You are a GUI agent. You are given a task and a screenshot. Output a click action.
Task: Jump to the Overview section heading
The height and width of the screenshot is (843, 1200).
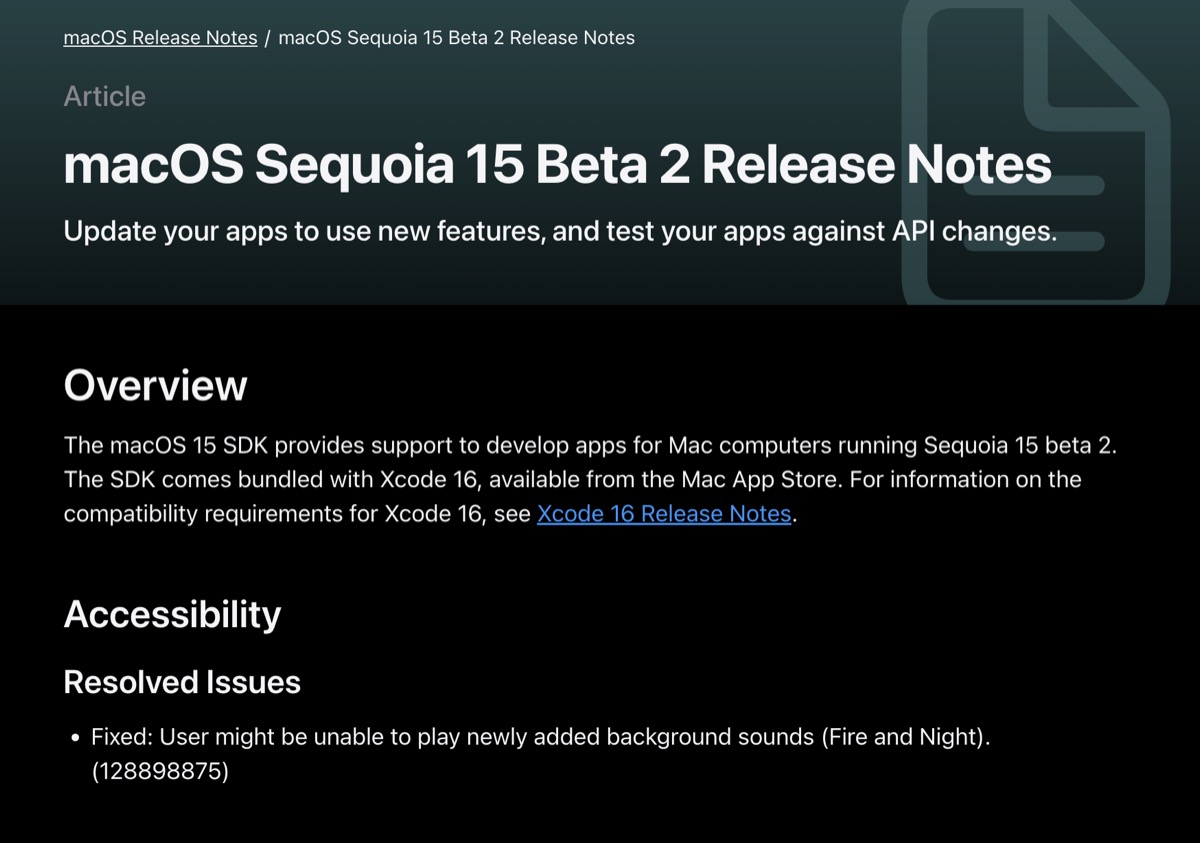pos(155,385)
